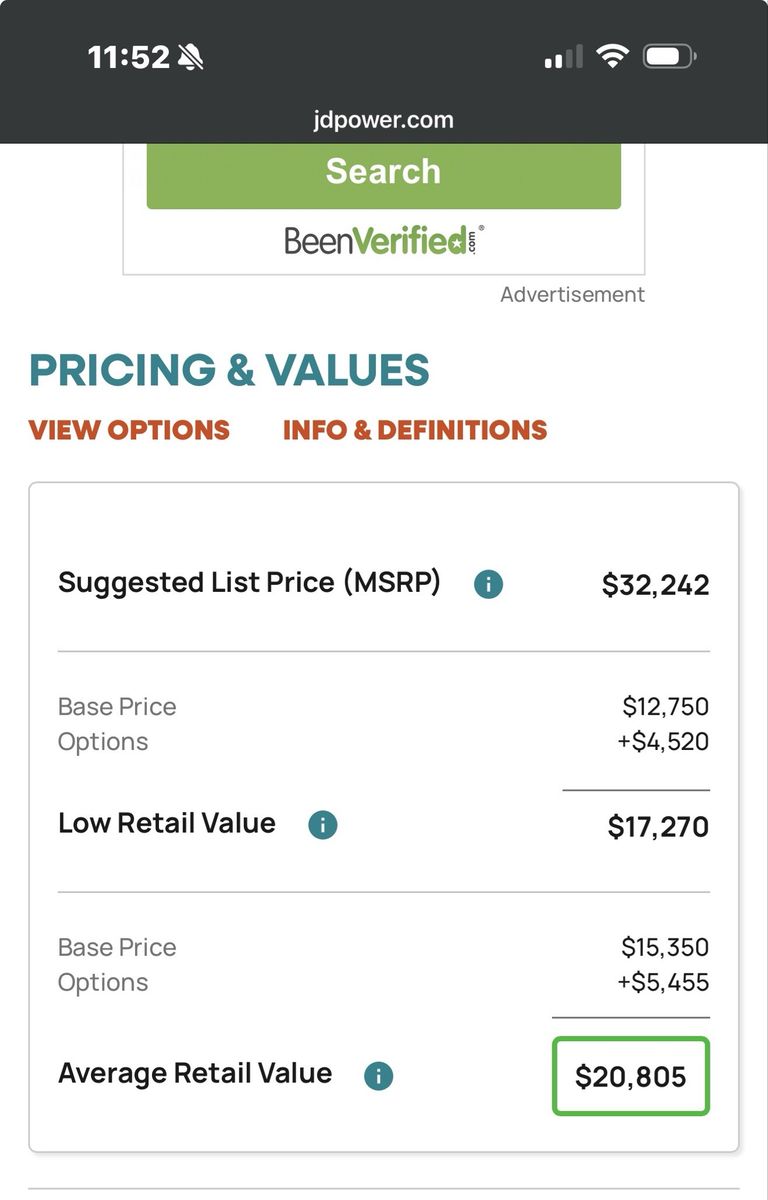Click the Suggested List Price label

(x=249, y=582)
